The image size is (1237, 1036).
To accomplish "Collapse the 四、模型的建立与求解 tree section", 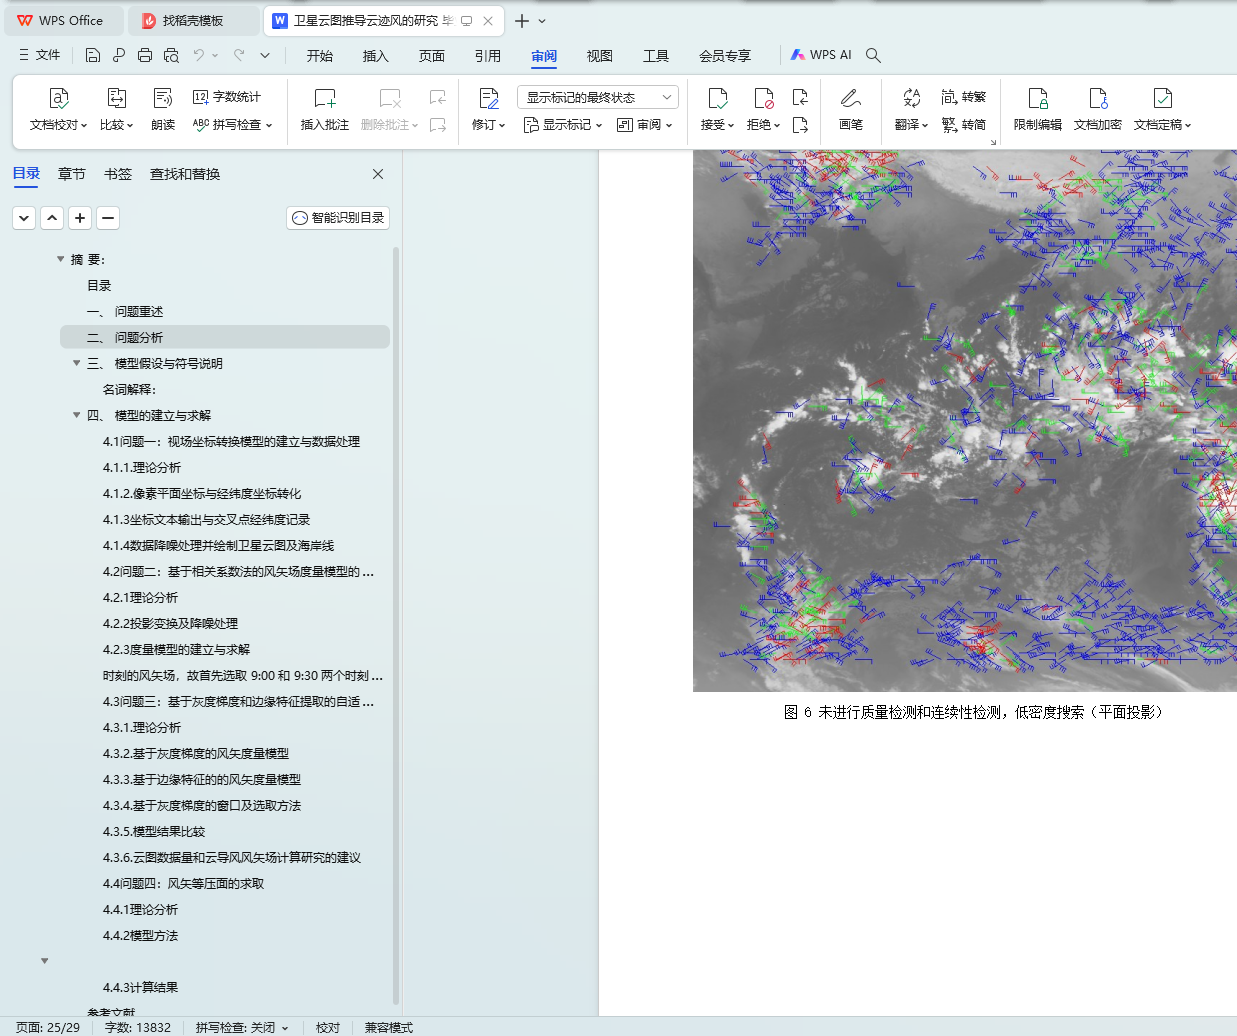I will click(x=77, y=415).
